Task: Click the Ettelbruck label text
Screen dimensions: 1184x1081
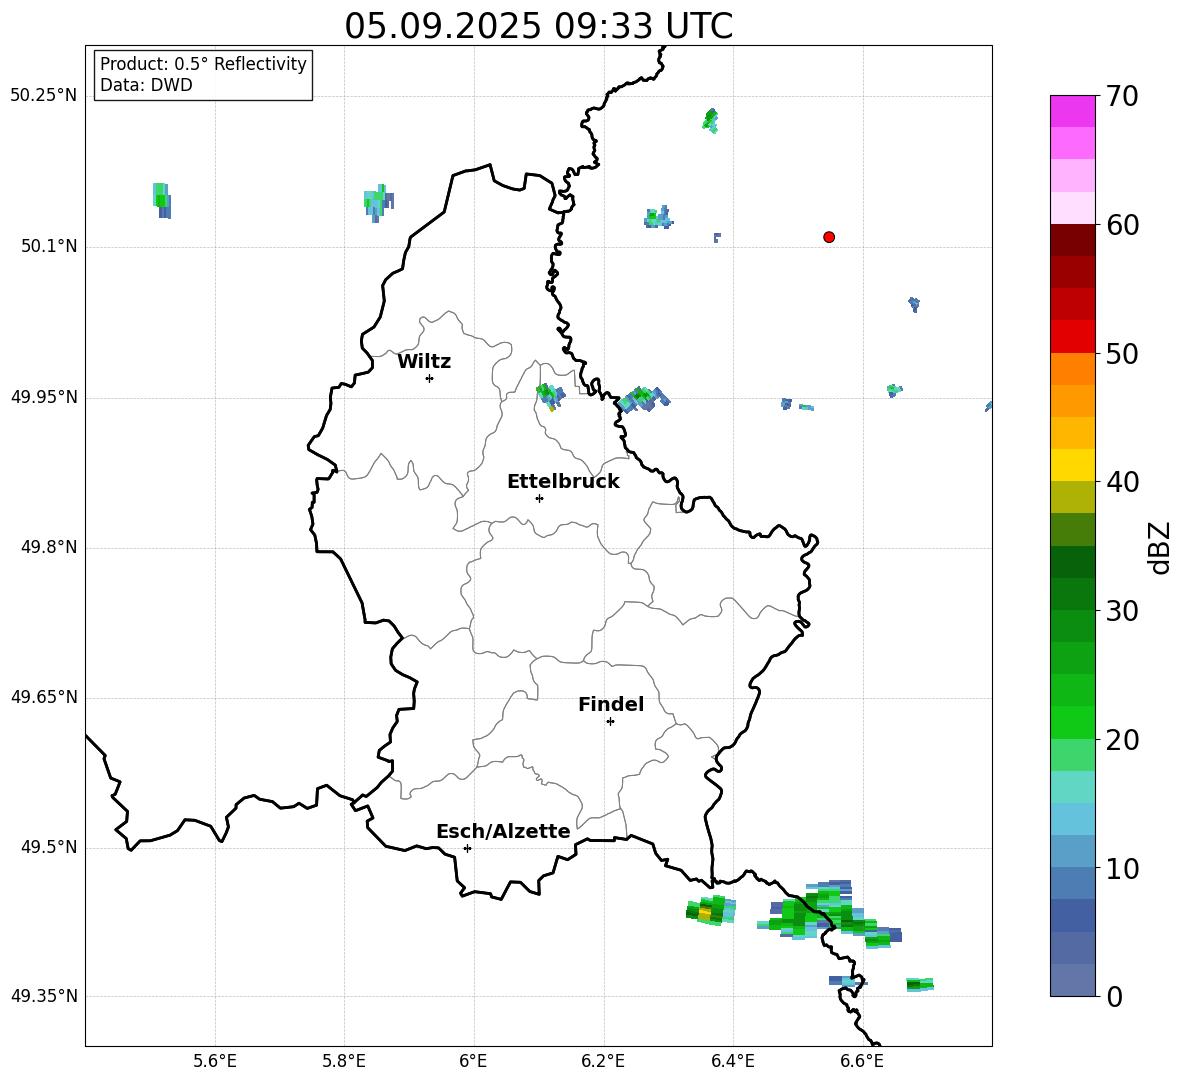Action: tap(563, 482)
